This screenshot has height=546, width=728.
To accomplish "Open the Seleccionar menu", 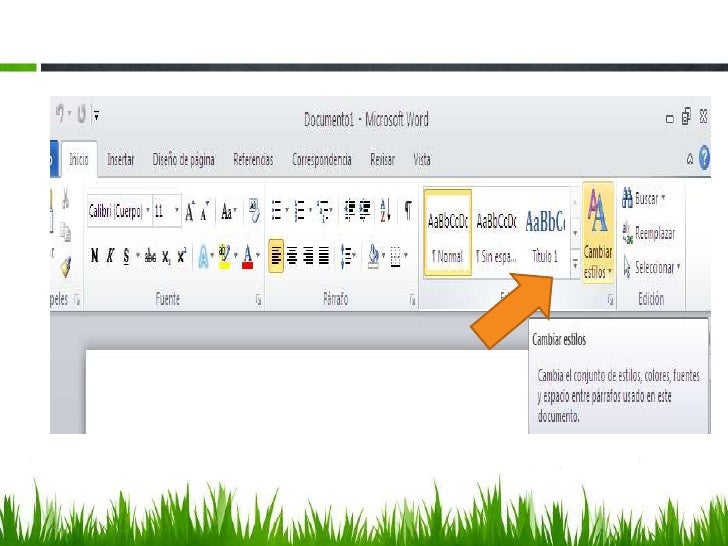I will pos(652,267).
